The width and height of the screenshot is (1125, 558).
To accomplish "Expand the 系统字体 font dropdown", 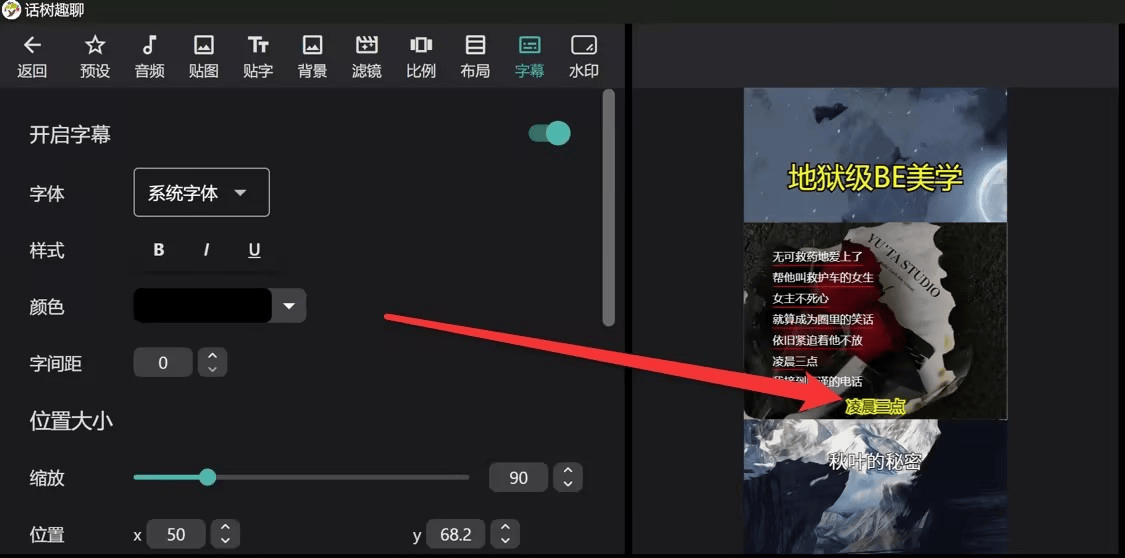I will tap(201, 193).
